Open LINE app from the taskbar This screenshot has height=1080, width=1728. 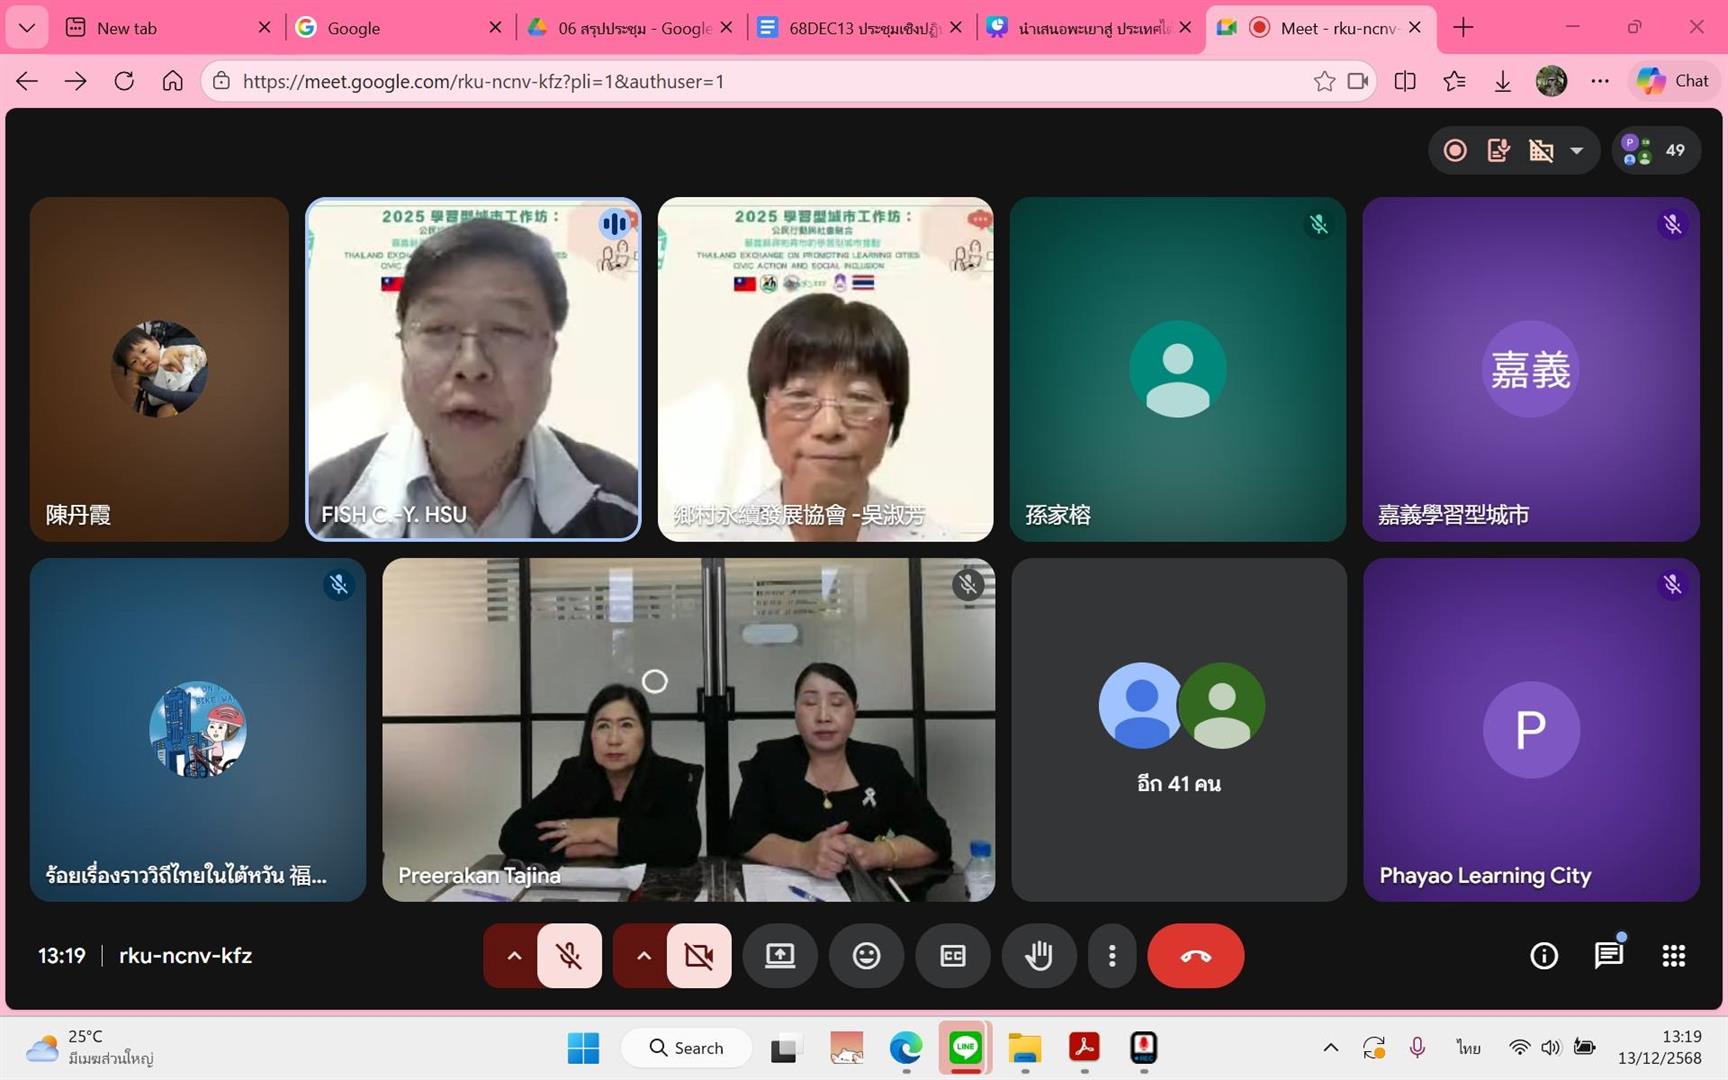965,1047
